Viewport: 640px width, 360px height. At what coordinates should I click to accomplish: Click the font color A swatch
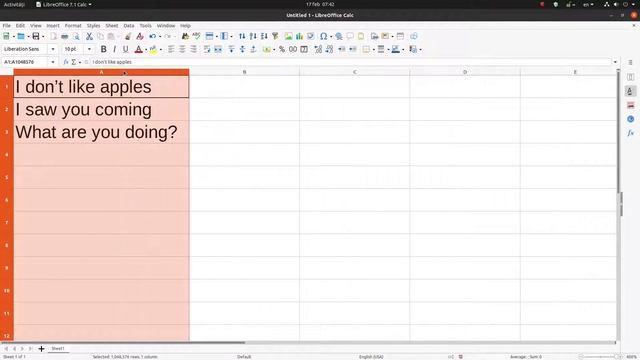pos(138,49)
